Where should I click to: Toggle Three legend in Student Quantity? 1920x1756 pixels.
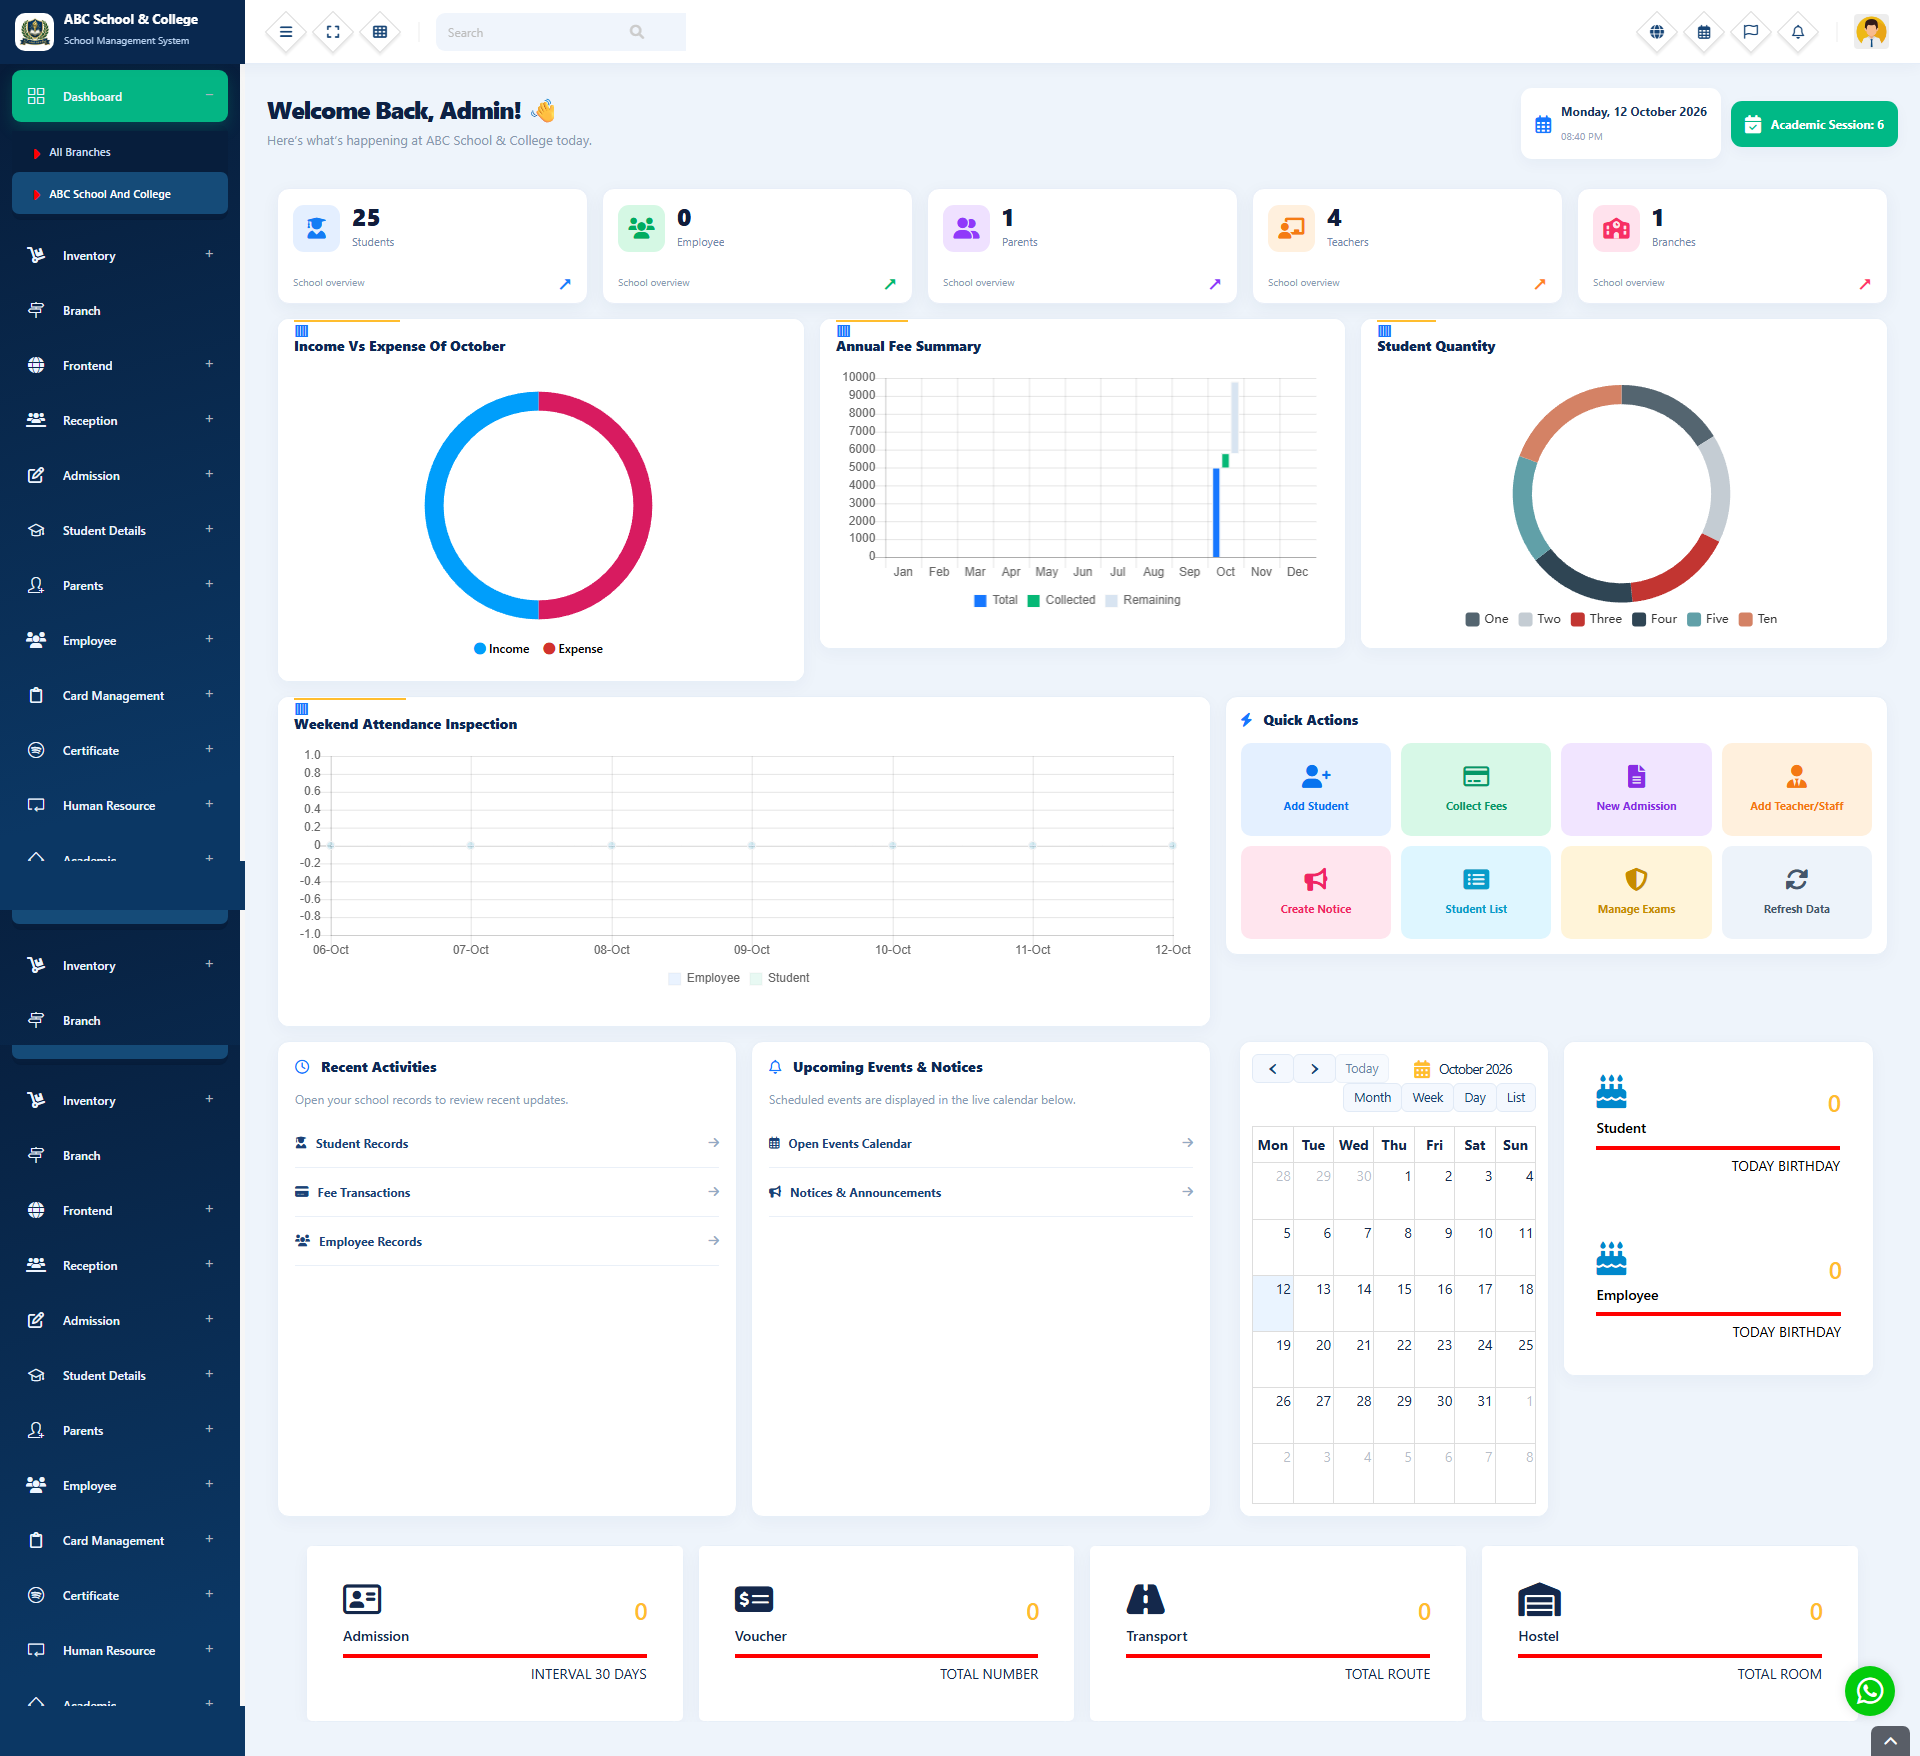[x=1597, y=619]
